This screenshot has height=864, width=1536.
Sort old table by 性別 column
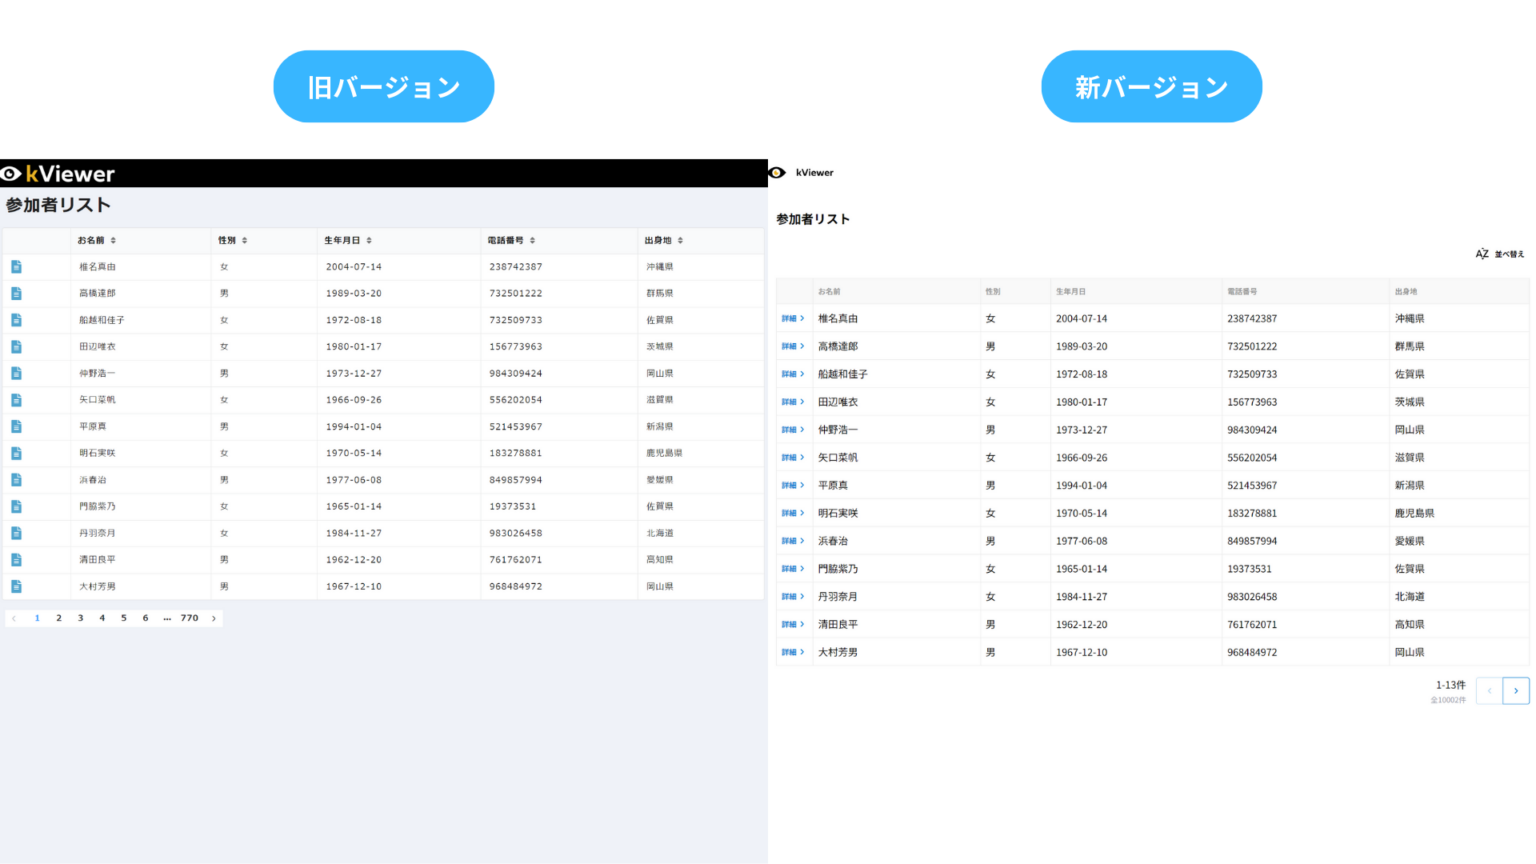pos(244,241)
